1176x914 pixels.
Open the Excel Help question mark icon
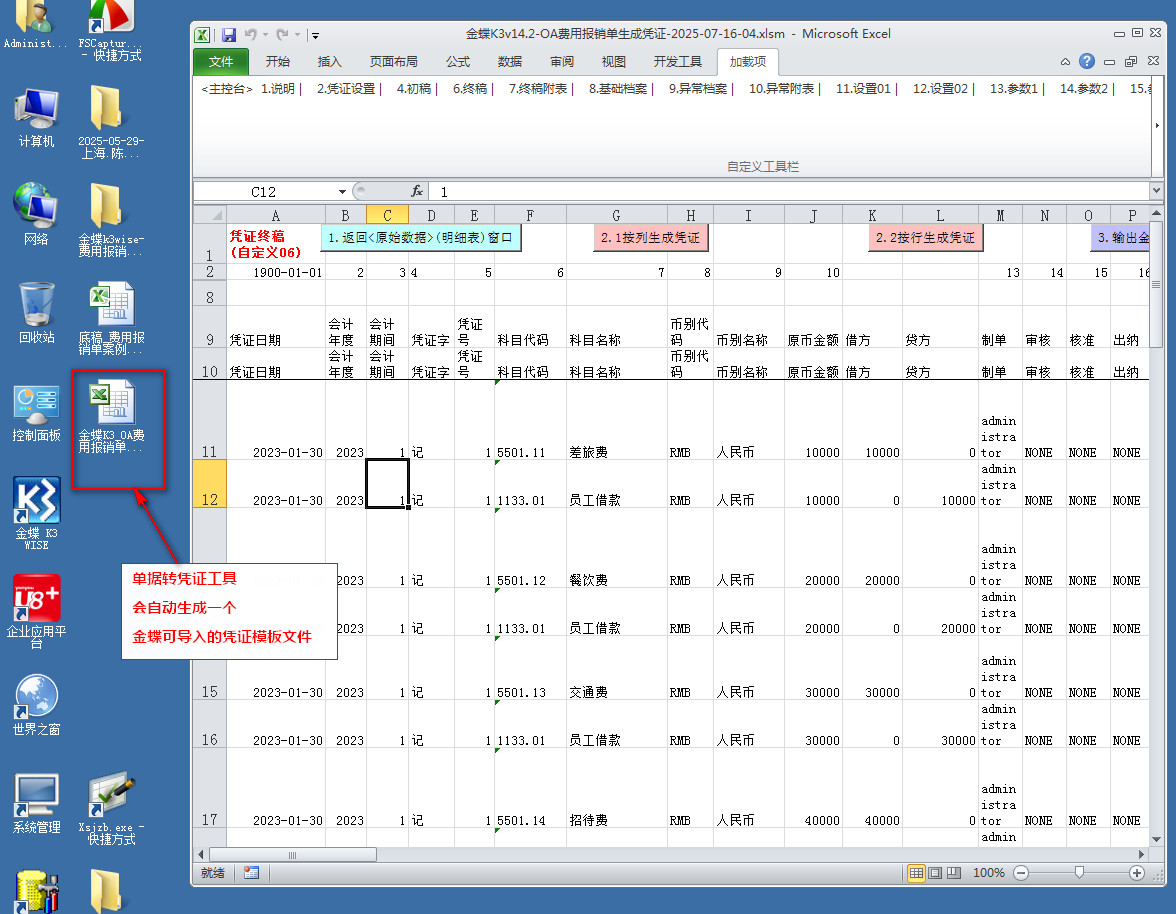coord(1086,61)
